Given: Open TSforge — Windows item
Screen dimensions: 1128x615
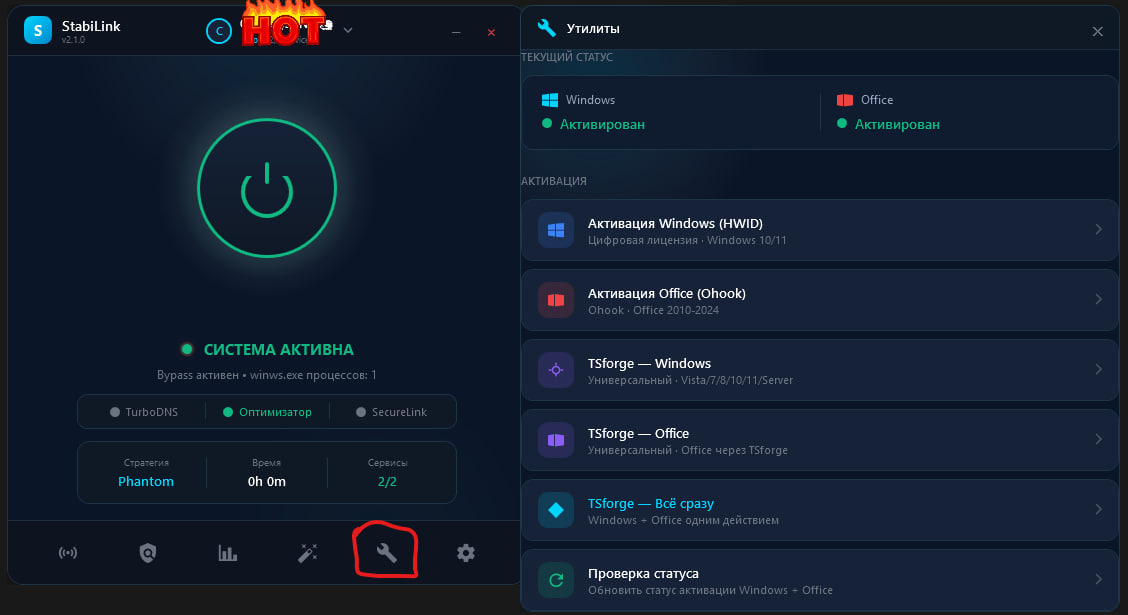Looking at the screenshot, I should point(819,370).
